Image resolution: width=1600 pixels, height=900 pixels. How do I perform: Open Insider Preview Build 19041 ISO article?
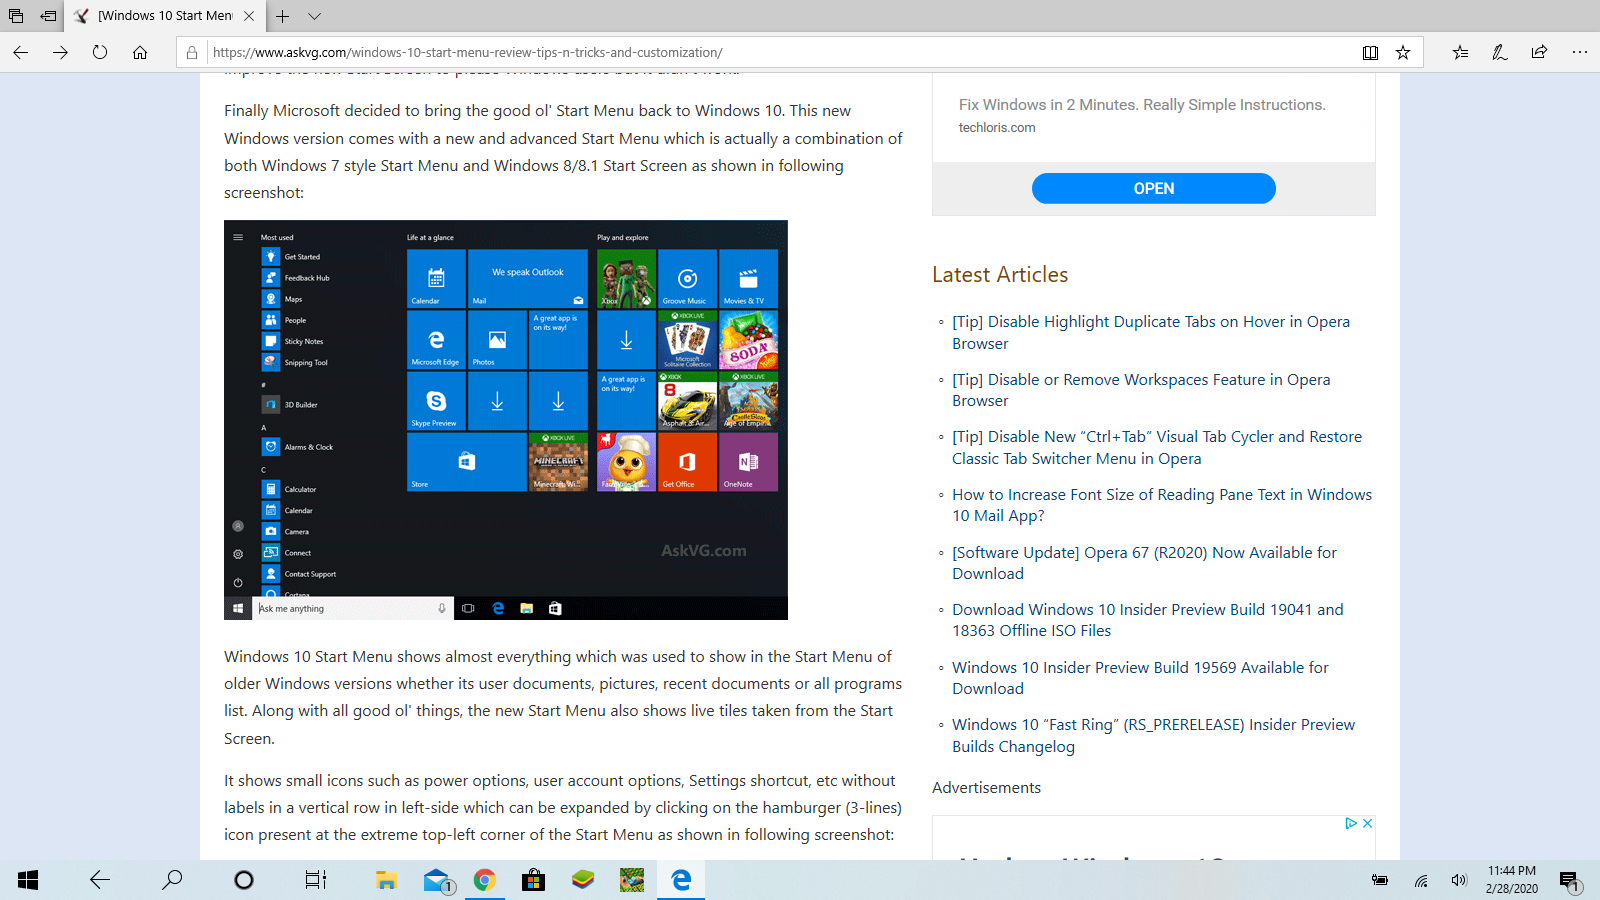[1148, 620]
